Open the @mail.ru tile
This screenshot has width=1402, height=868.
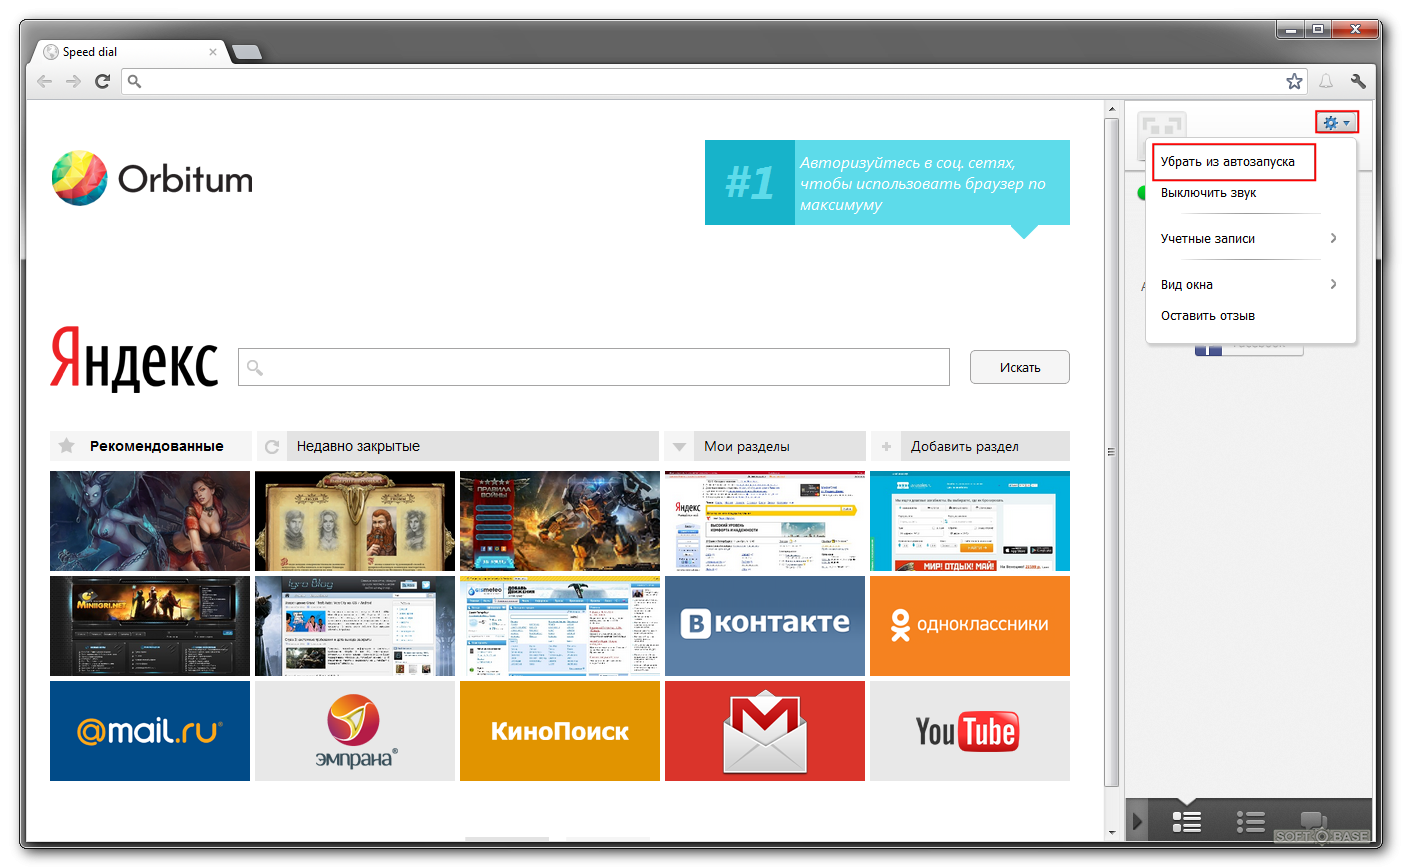click(x=150, y=731)
